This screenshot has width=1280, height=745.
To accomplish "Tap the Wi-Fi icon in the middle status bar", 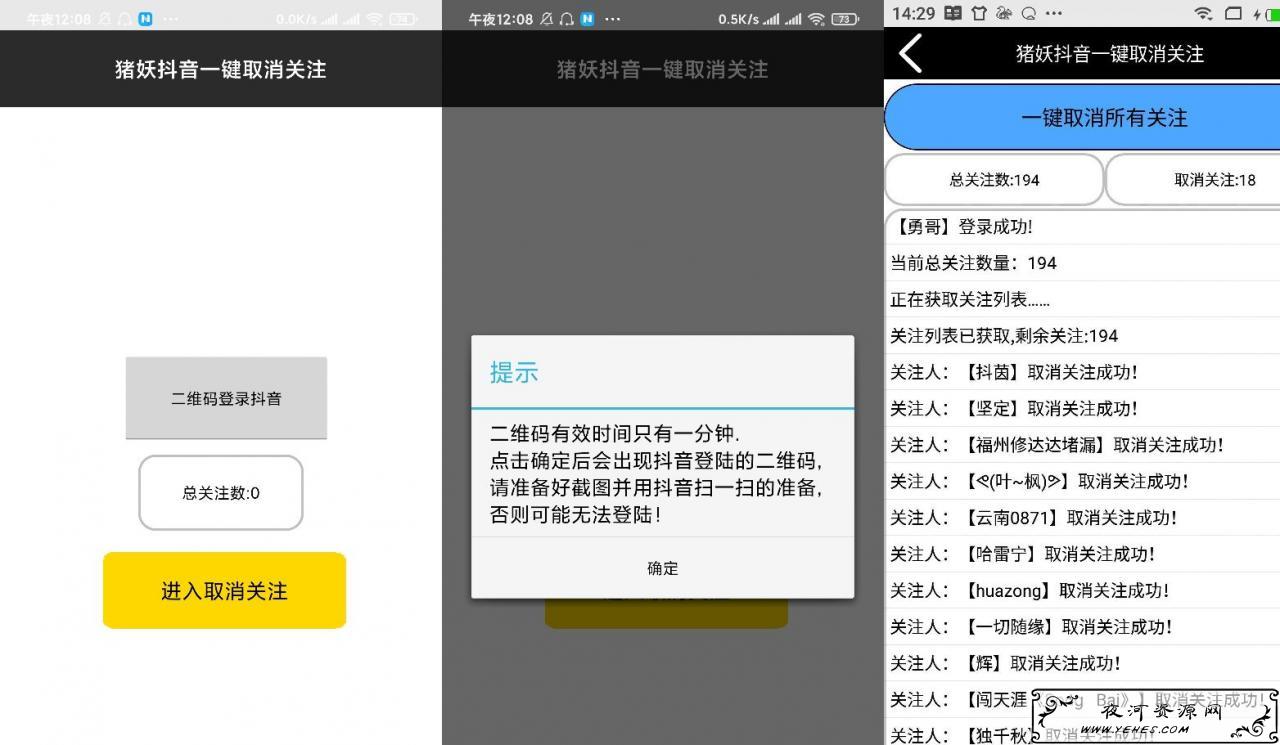I will [817, 18].
